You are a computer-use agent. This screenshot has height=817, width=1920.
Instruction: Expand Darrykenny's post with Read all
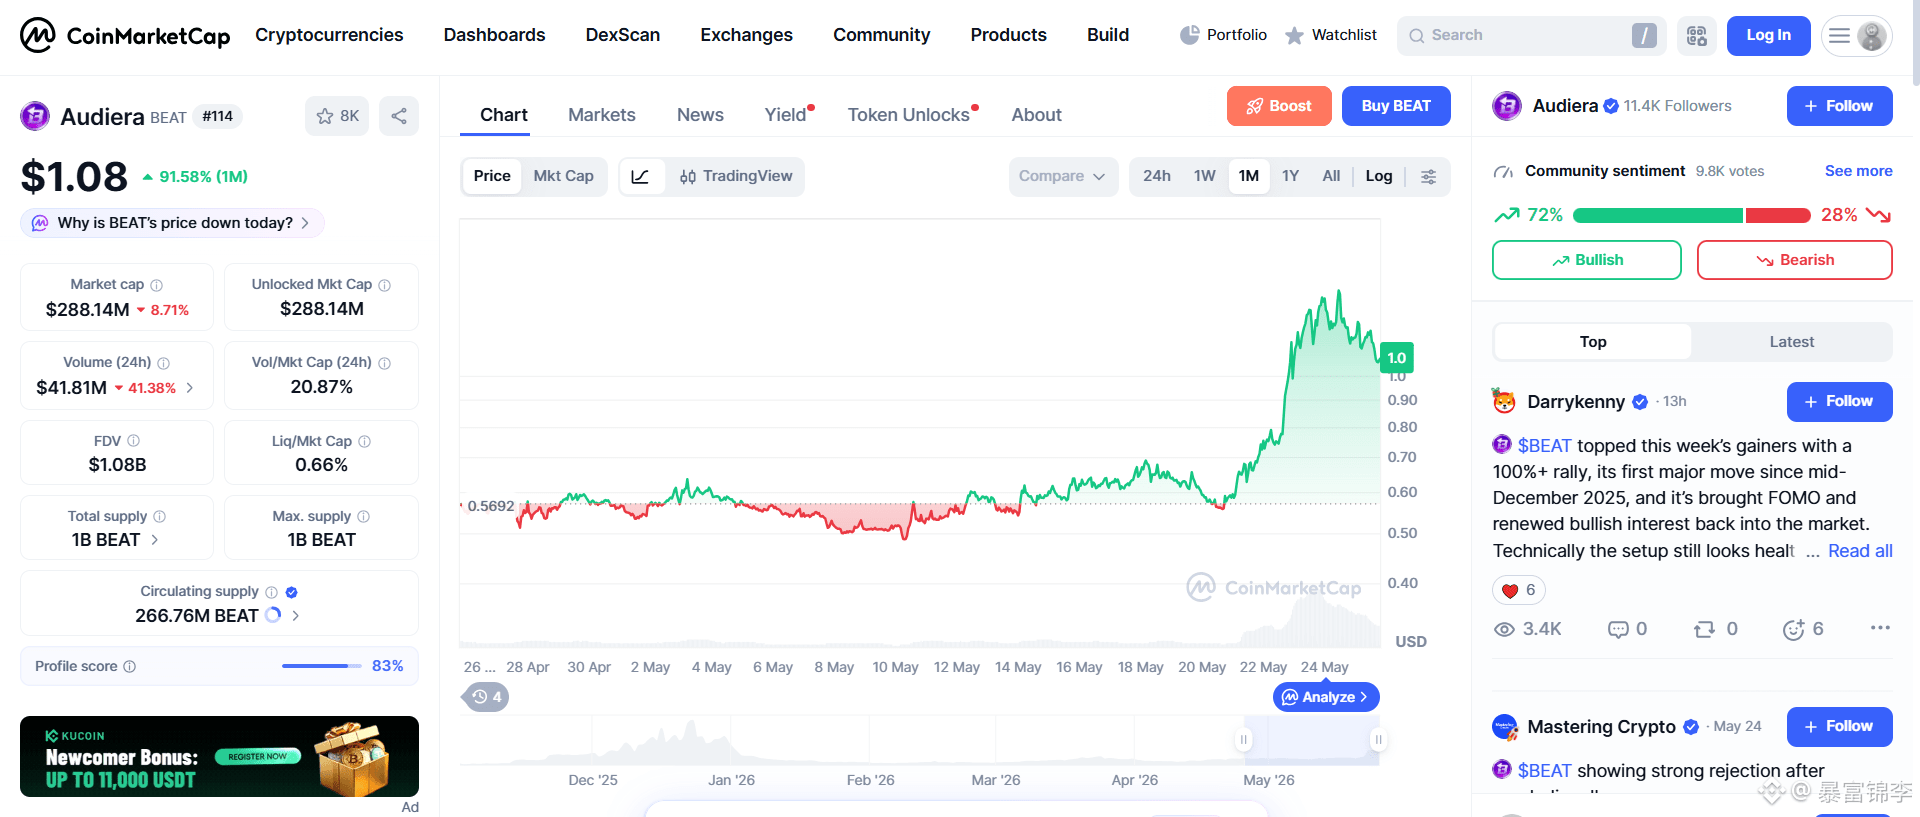(x=1860, y=551)
